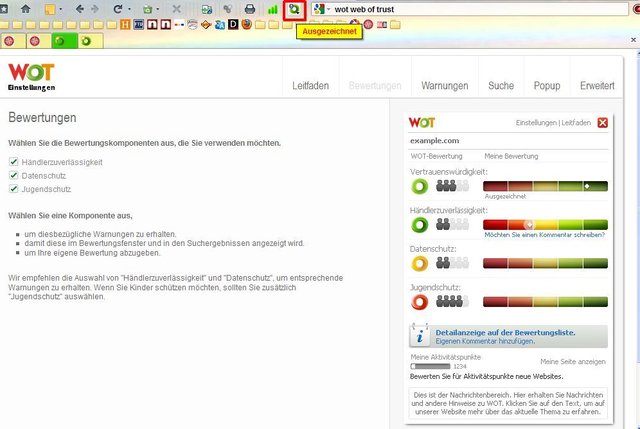640x429 pixels.
Task: Switch to the Bewertungen tab
Action: [x=375, y=86]
